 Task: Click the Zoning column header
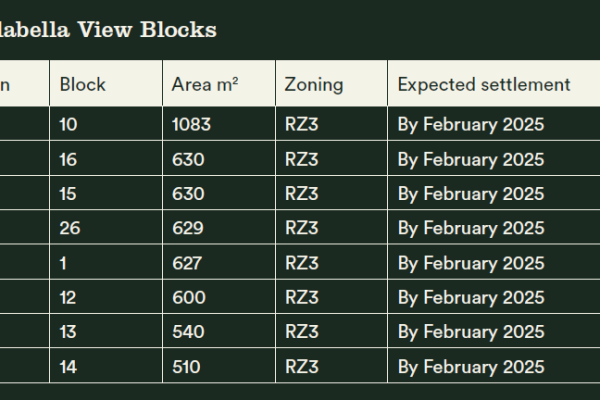(x=316, y=84)
